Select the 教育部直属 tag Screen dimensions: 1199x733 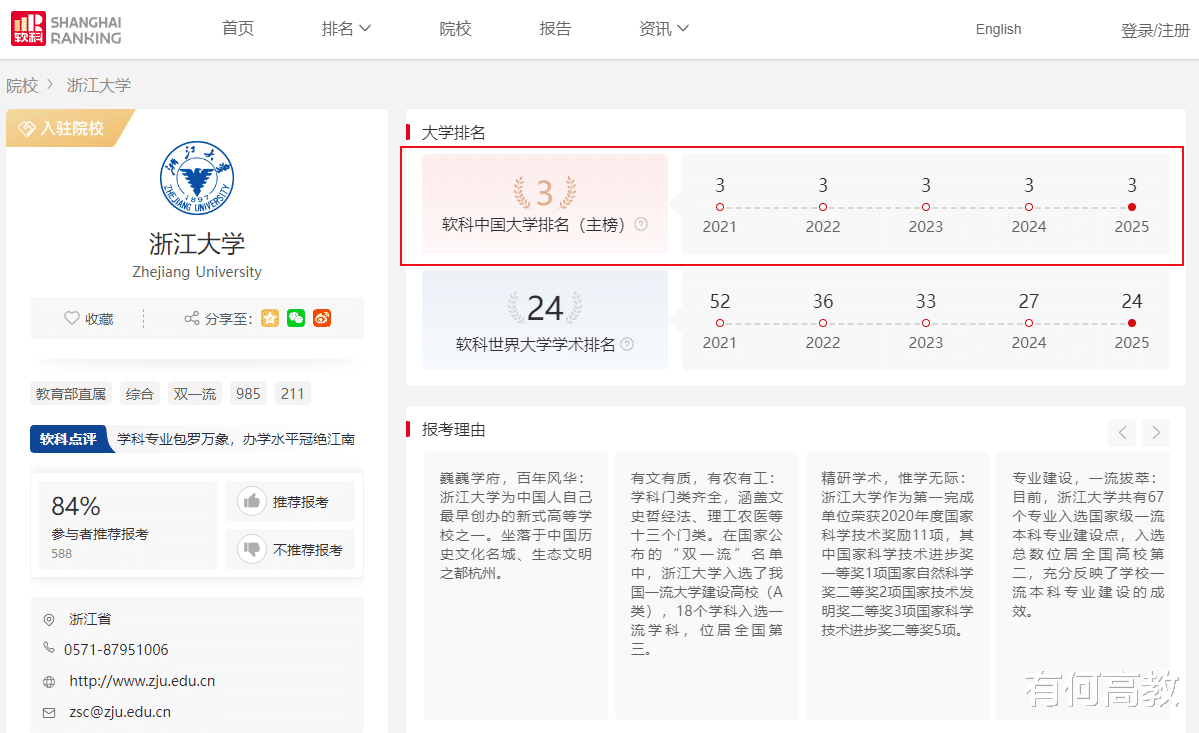pos(71,394)
